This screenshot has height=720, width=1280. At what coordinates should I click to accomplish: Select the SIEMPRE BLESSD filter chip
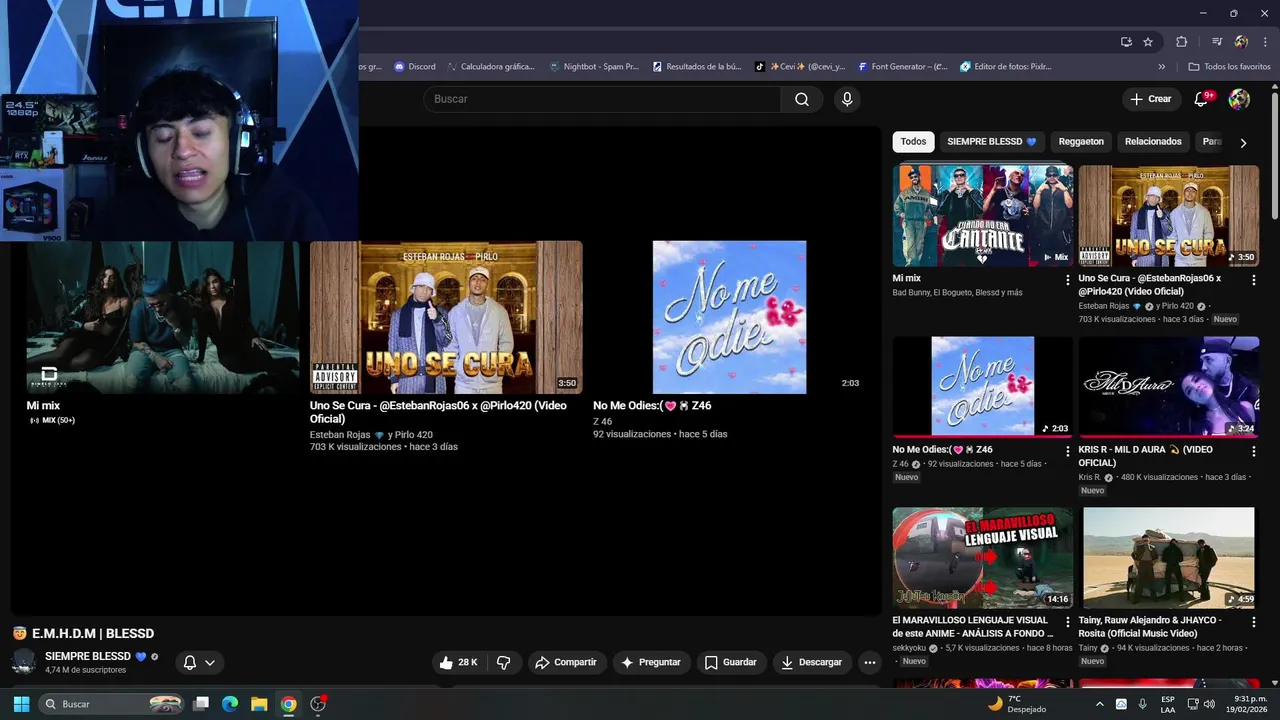[x=992, y=142]
